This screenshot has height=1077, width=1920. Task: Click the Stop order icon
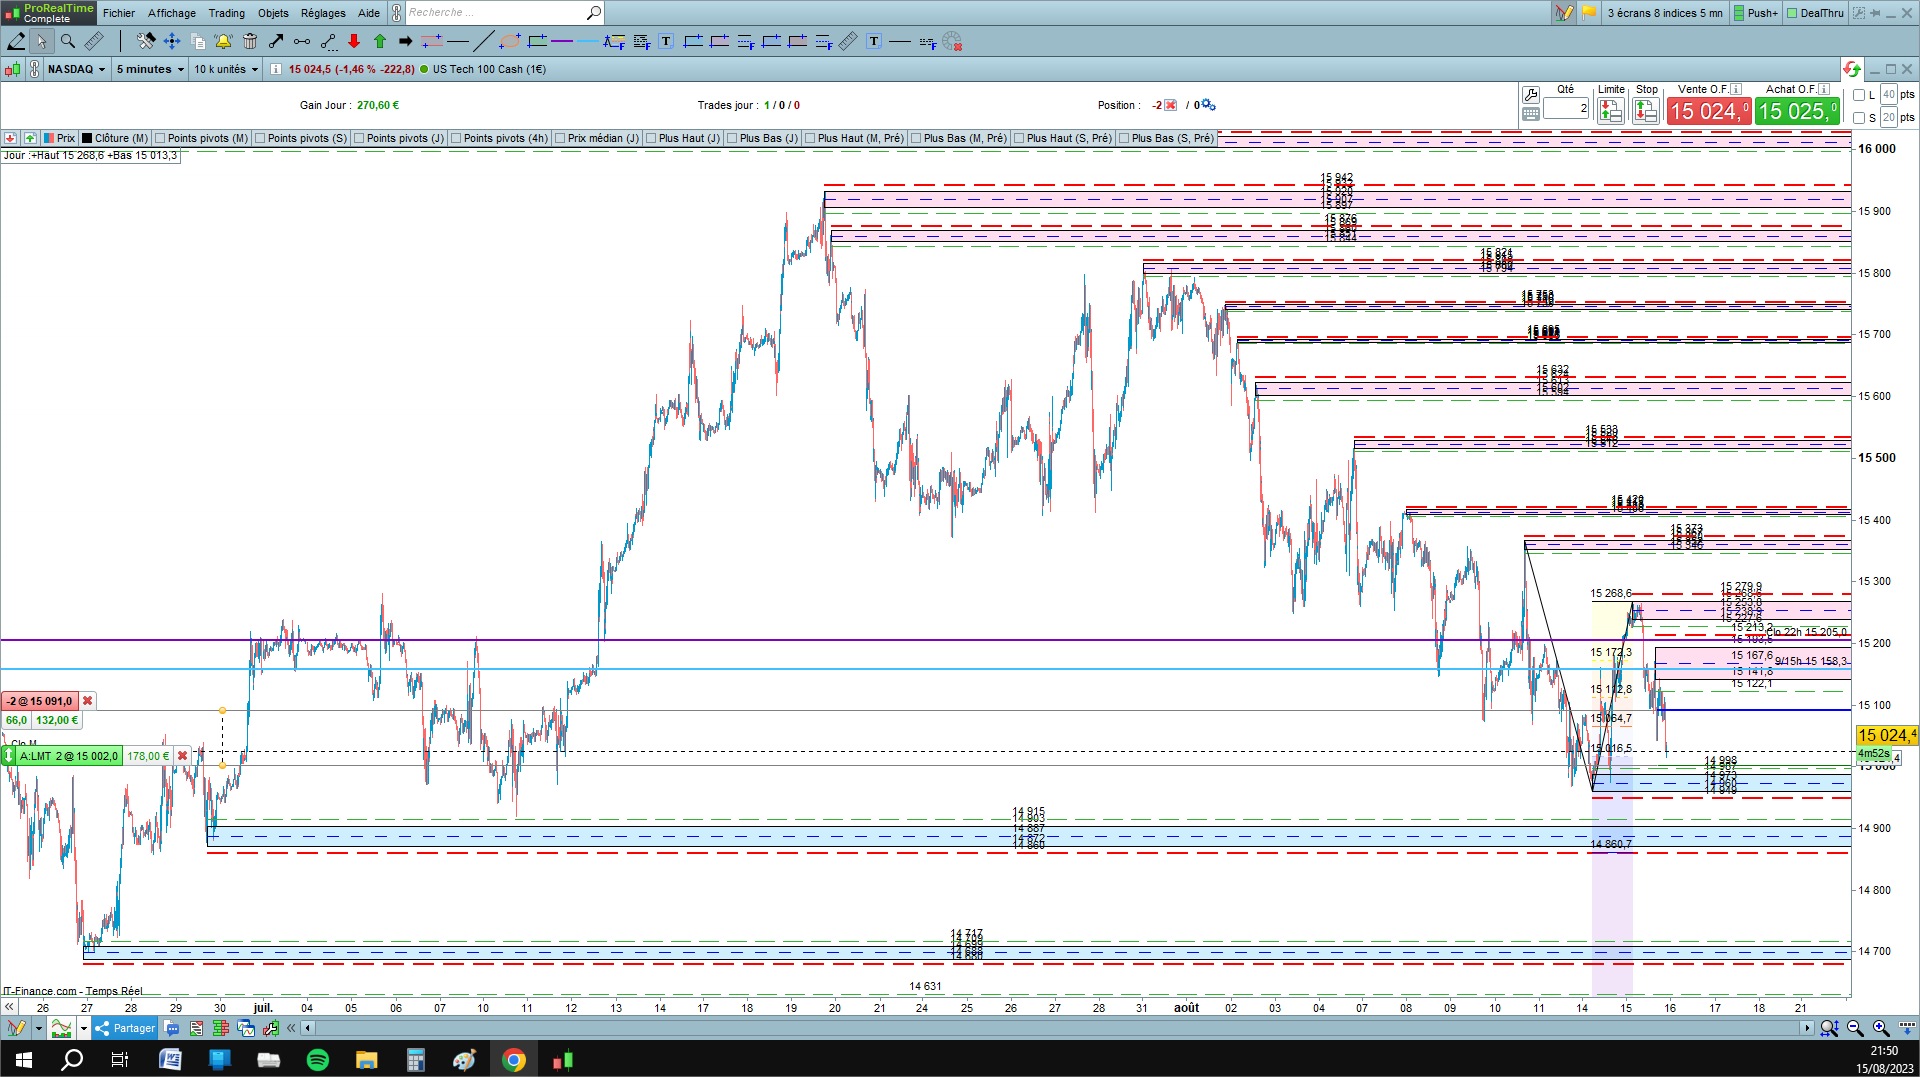pos(1646,111)
